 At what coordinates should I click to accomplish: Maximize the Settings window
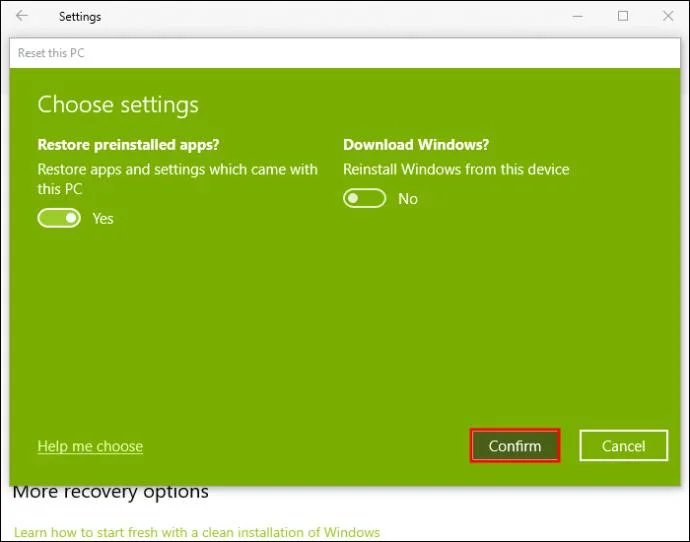pos(623,16)
